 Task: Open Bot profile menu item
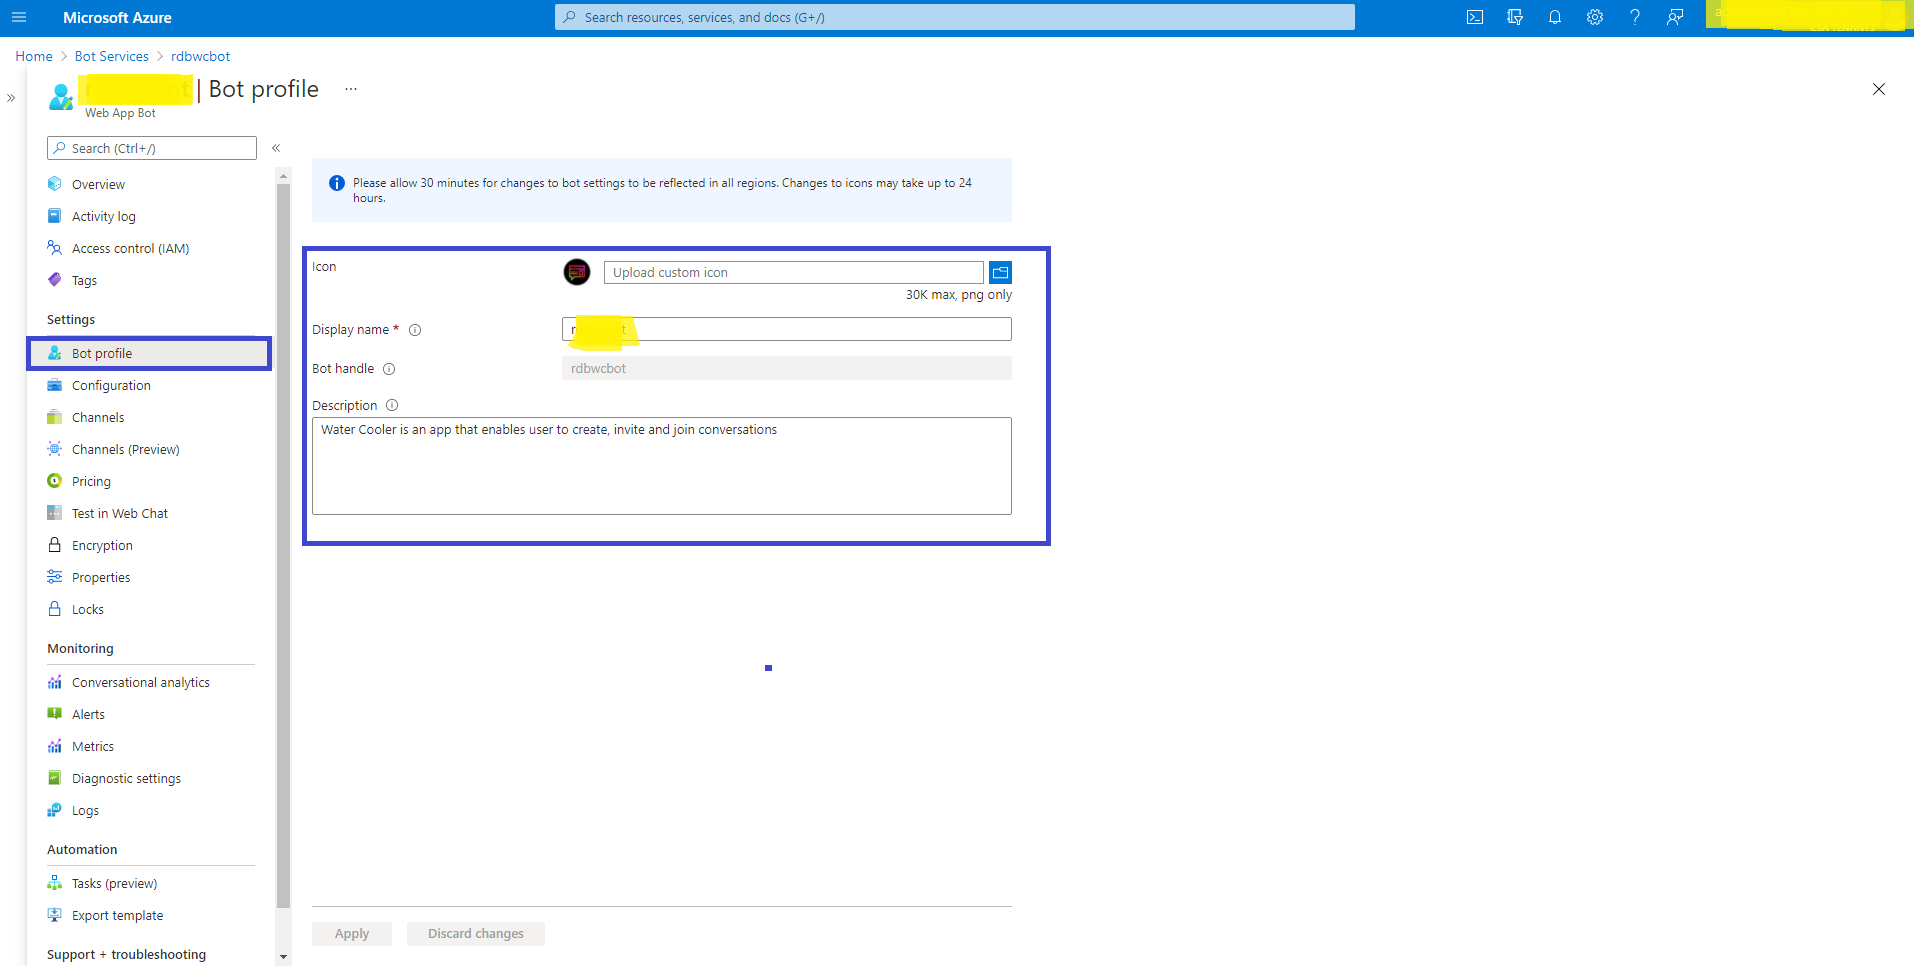149,353
